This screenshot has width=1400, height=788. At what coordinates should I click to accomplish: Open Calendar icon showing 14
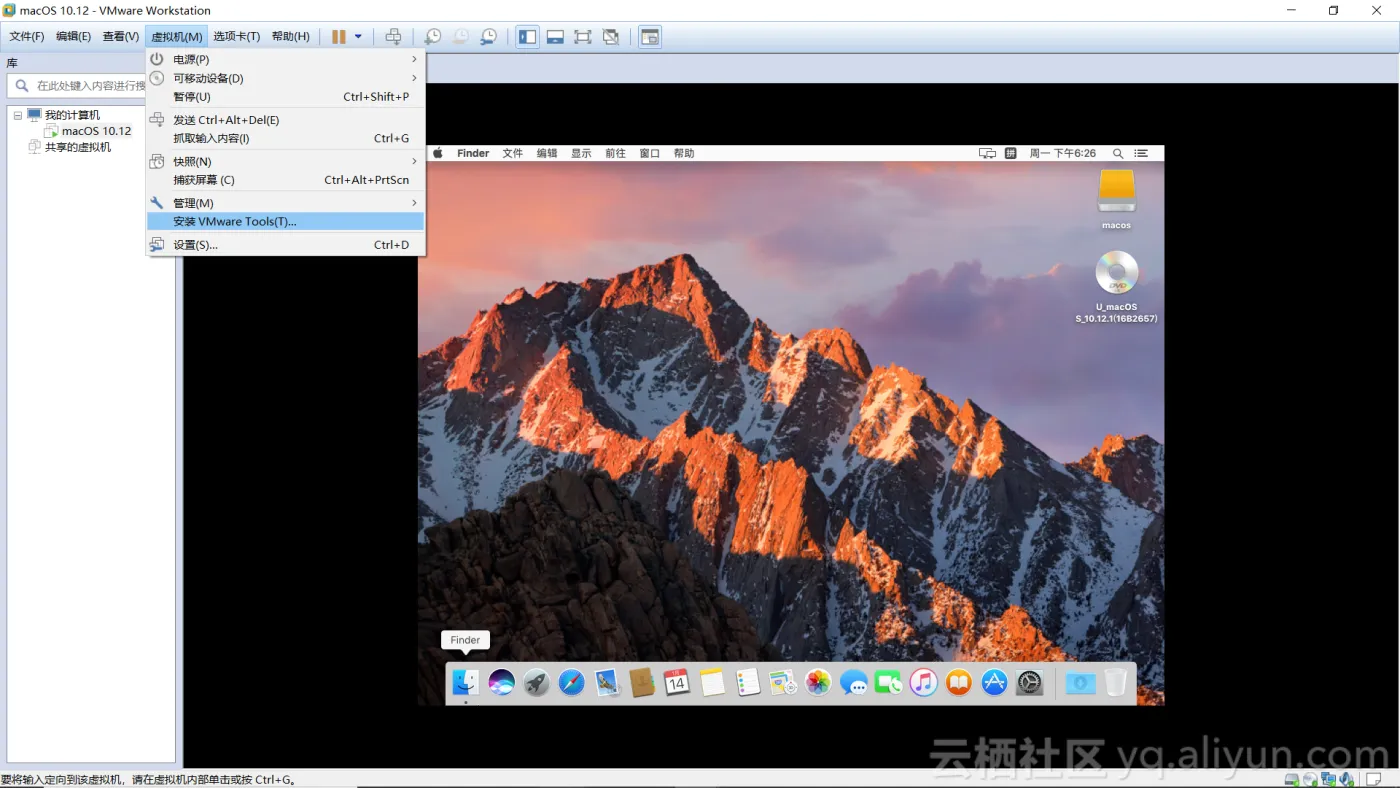point(677,683)
